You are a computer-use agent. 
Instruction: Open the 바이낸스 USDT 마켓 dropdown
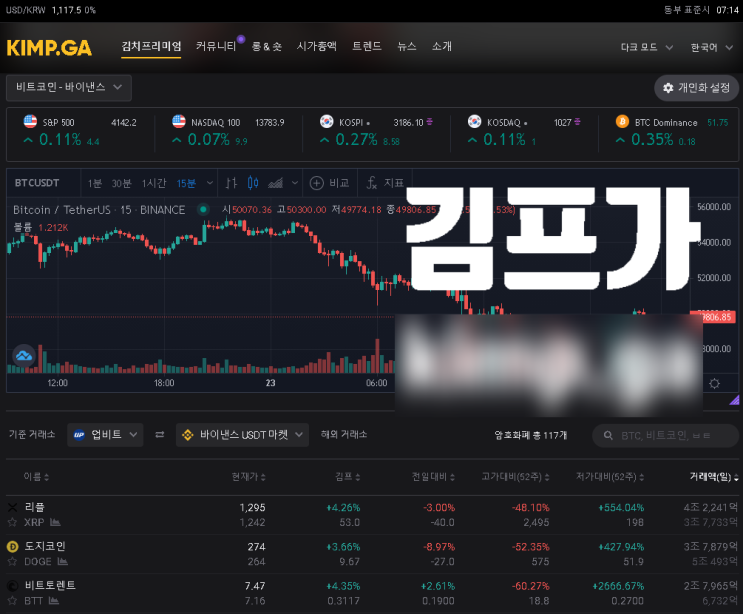[242, 435]
